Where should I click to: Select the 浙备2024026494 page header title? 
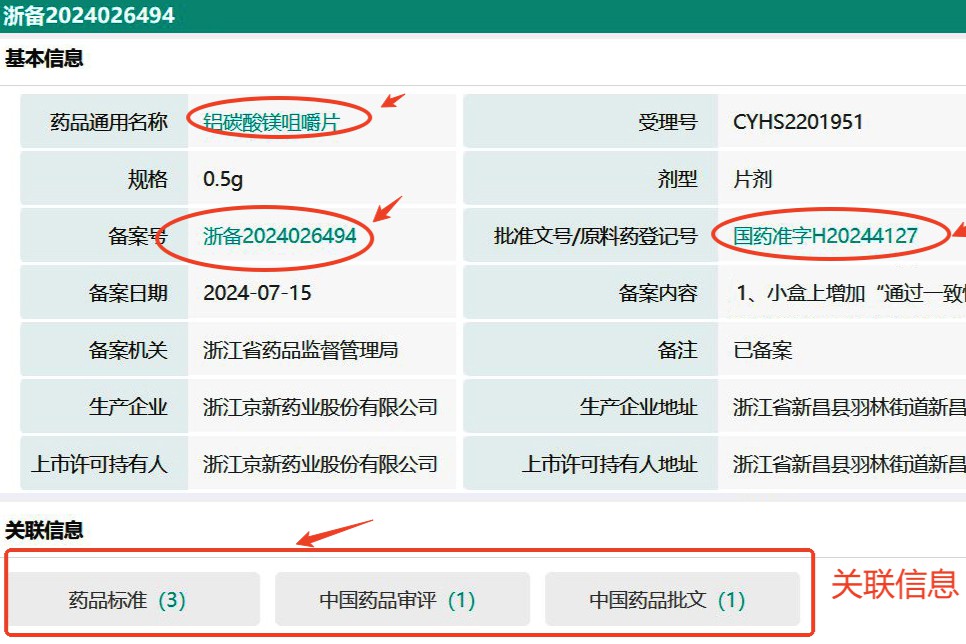coord(85,15)
